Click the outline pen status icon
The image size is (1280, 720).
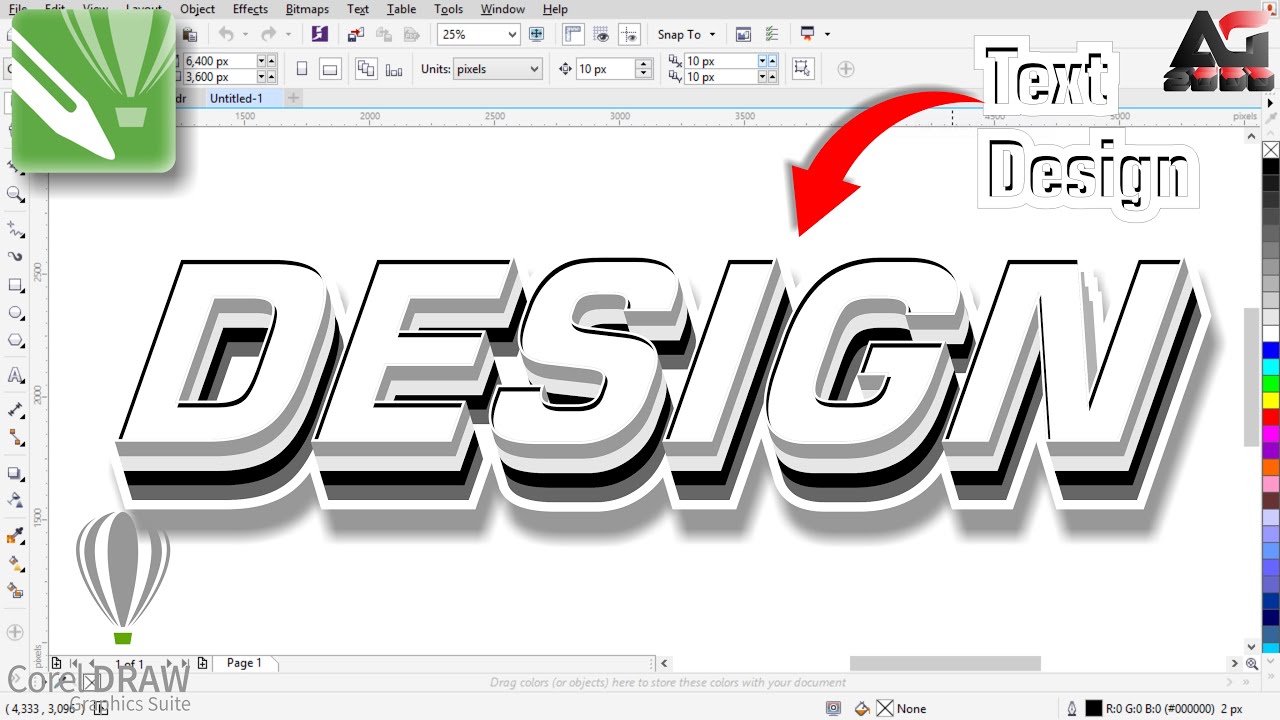[x=1072, y=708]
